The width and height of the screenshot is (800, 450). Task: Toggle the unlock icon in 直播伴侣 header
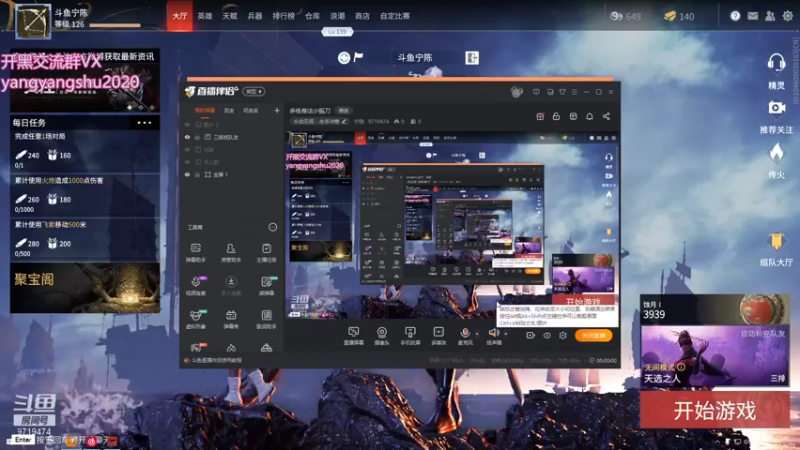[556, 116]
